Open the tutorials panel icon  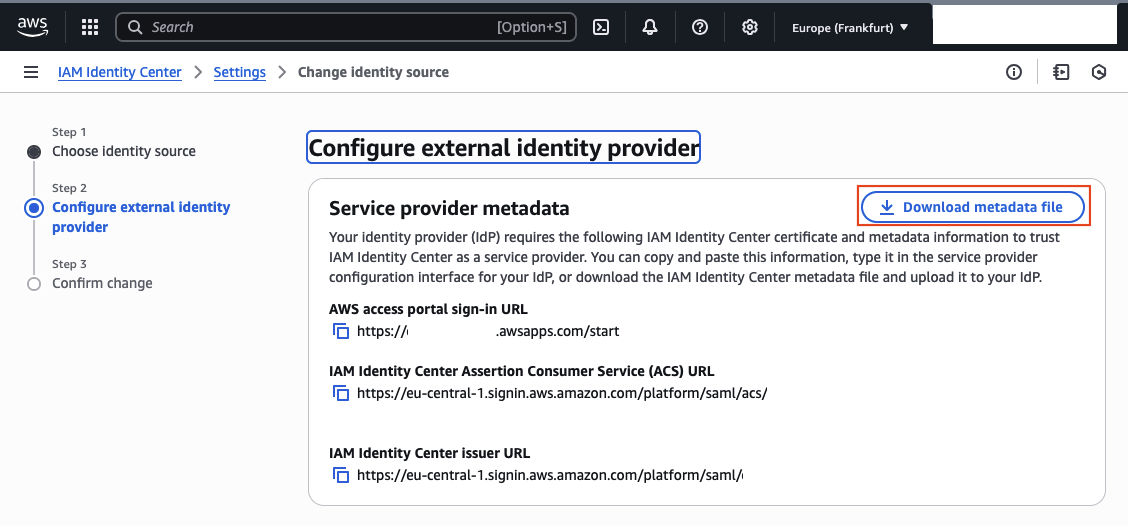(x=1061, y=72)
